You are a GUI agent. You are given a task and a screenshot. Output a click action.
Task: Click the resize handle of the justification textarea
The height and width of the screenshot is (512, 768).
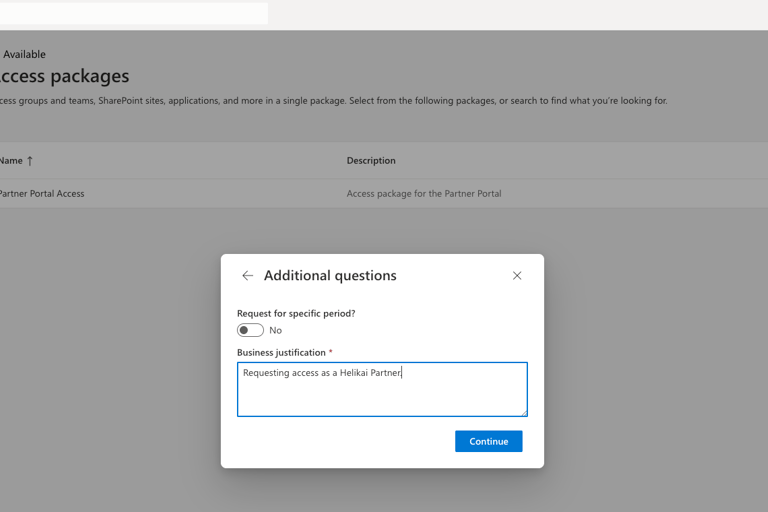point(523,412)
